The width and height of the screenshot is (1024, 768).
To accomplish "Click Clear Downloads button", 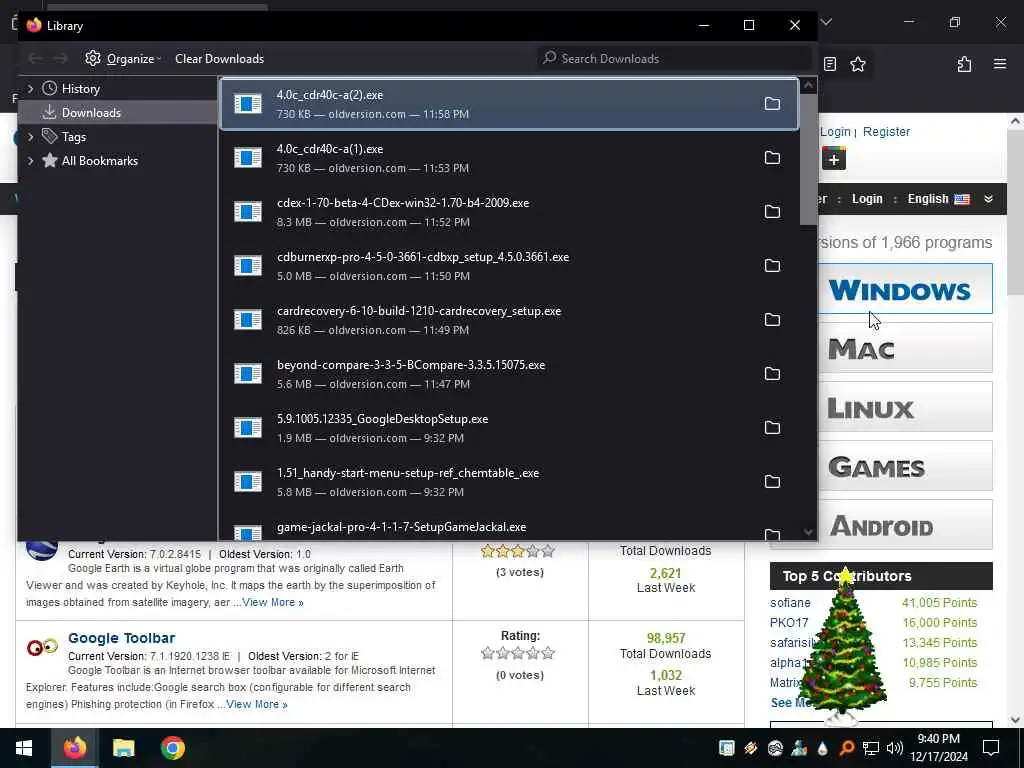I will point(219,59).
